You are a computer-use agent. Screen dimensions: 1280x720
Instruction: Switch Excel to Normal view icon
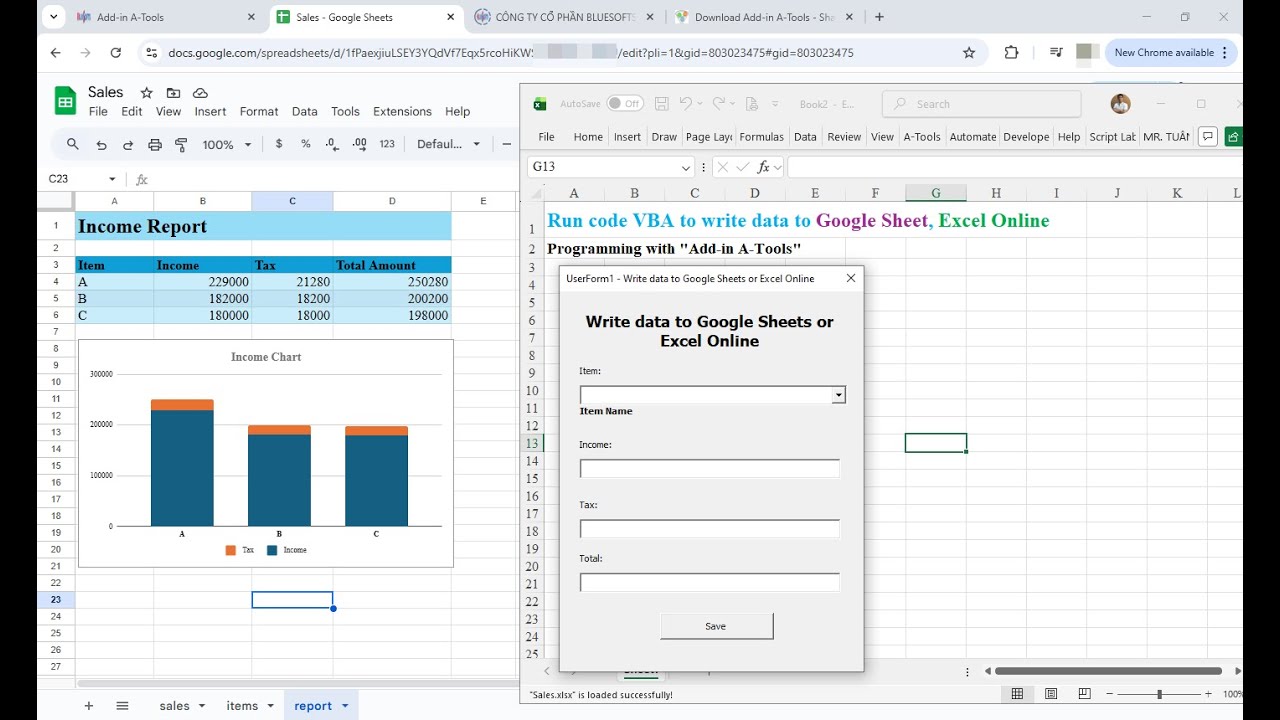(x=1017, y=694)
